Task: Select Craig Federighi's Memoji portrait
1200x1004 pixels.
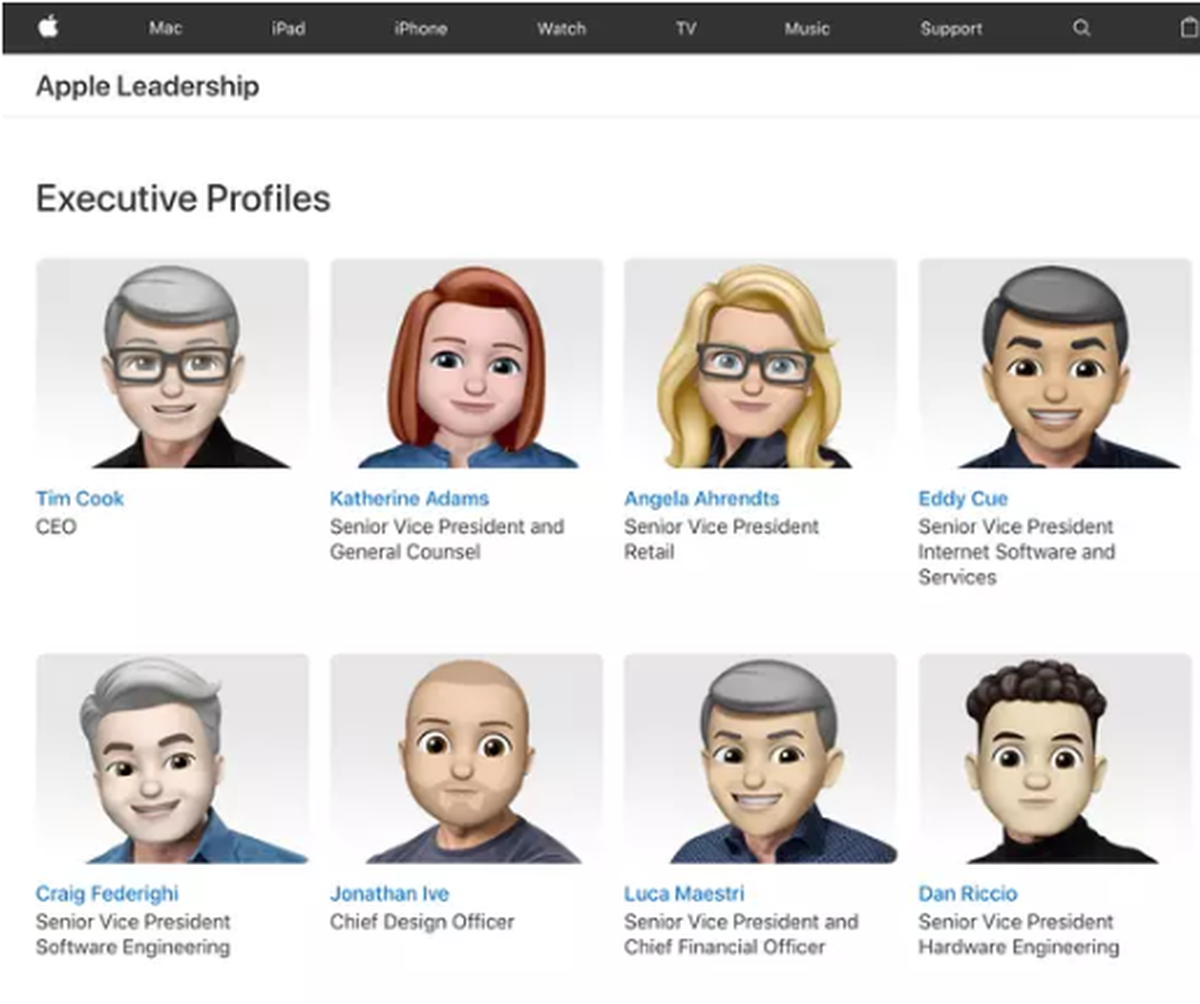Action: tap(172, 758)
